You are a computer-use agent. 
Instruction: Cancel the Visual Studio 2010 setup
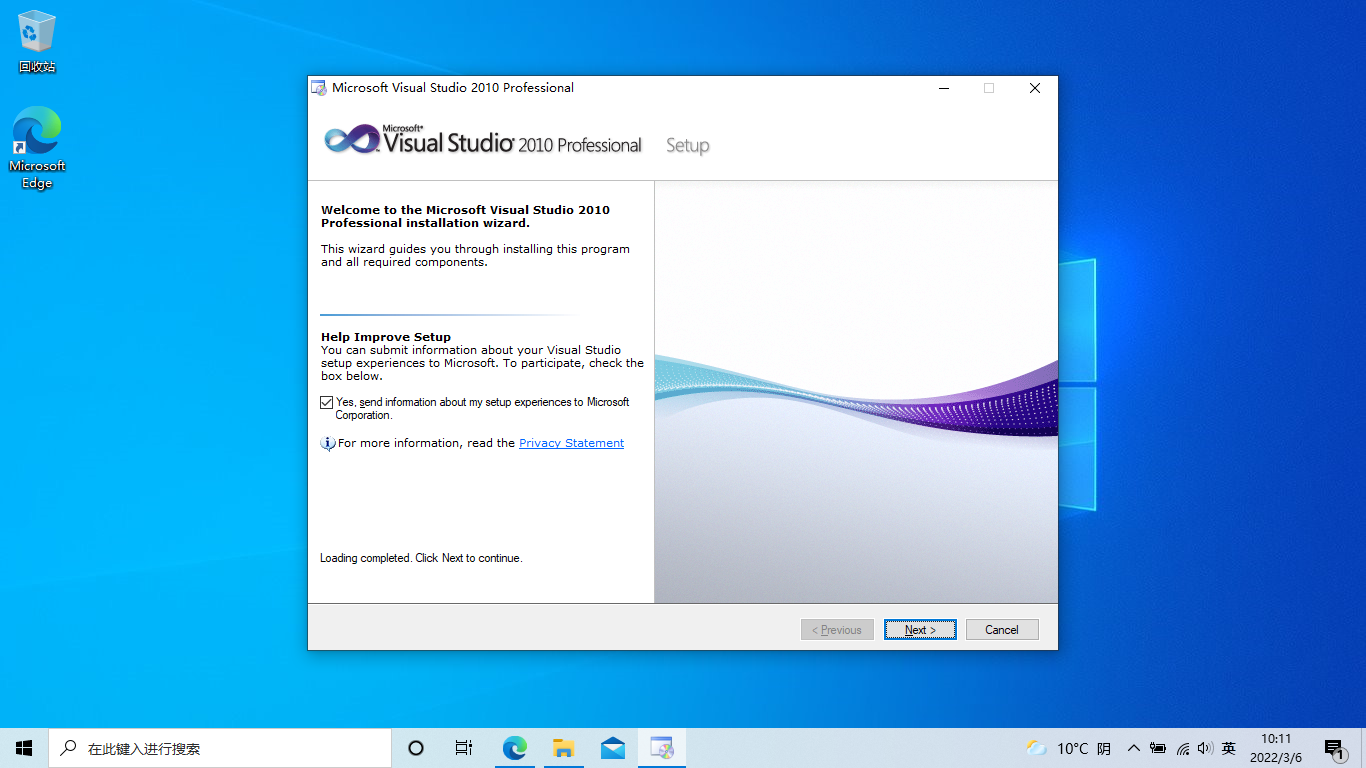pos(1002,629)
